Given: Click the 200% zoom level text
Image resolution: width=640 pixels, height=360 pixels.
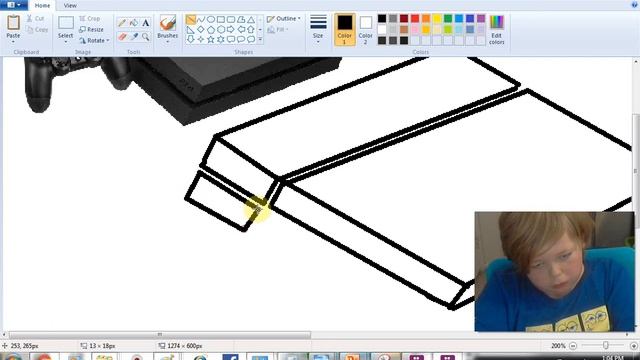Looking at the screenshot, I should click(558, 346).
